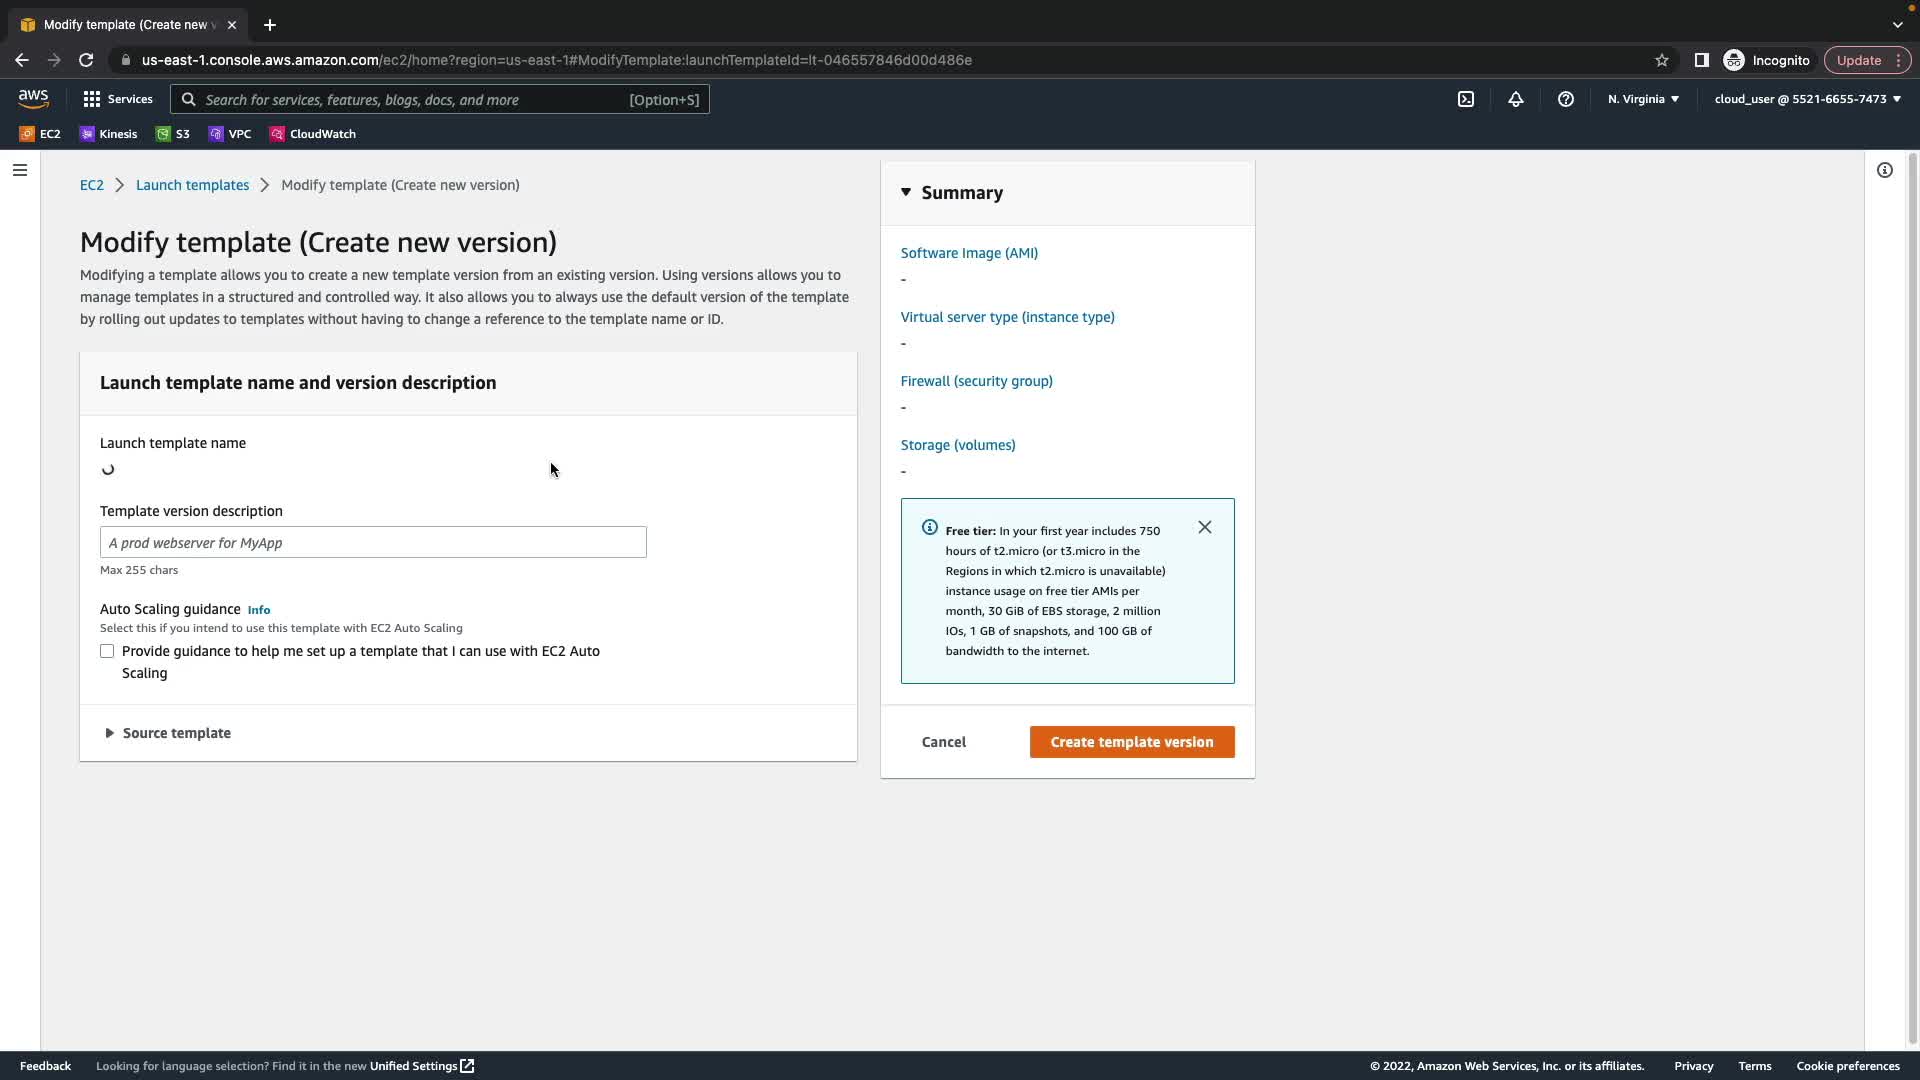Open the side navigation hamburger menu
1920x1080 pixels.
(x=20, y=170)
